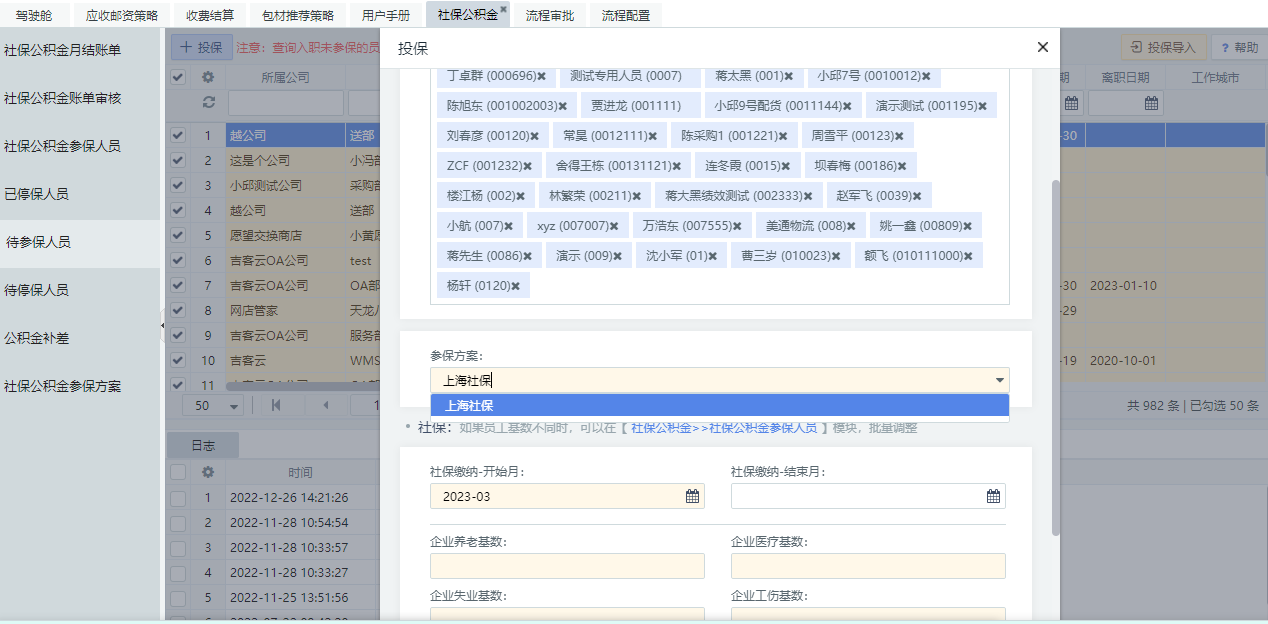This screenshot has height=624, width=1268.
Task: Toggle checkbox for row 1 越公司
Action: coord(177,135)
